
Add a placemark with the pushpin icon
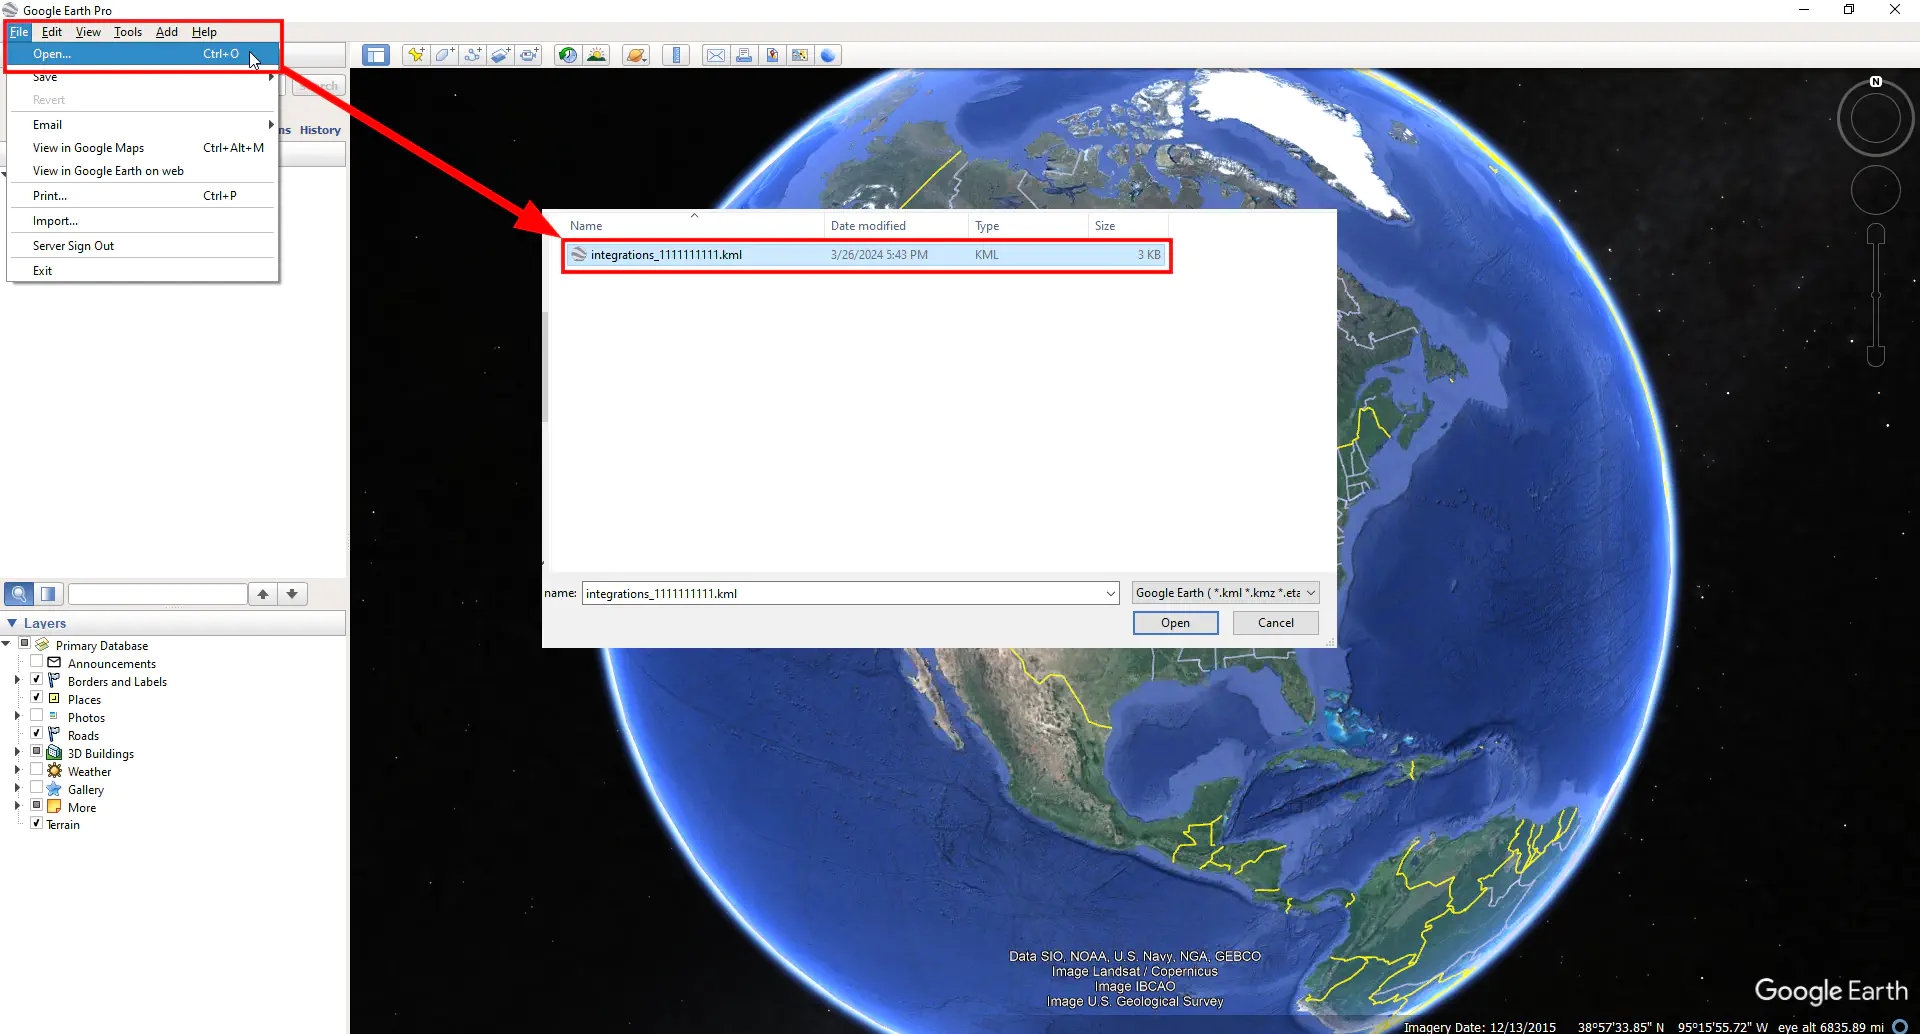tap(416, 55)
